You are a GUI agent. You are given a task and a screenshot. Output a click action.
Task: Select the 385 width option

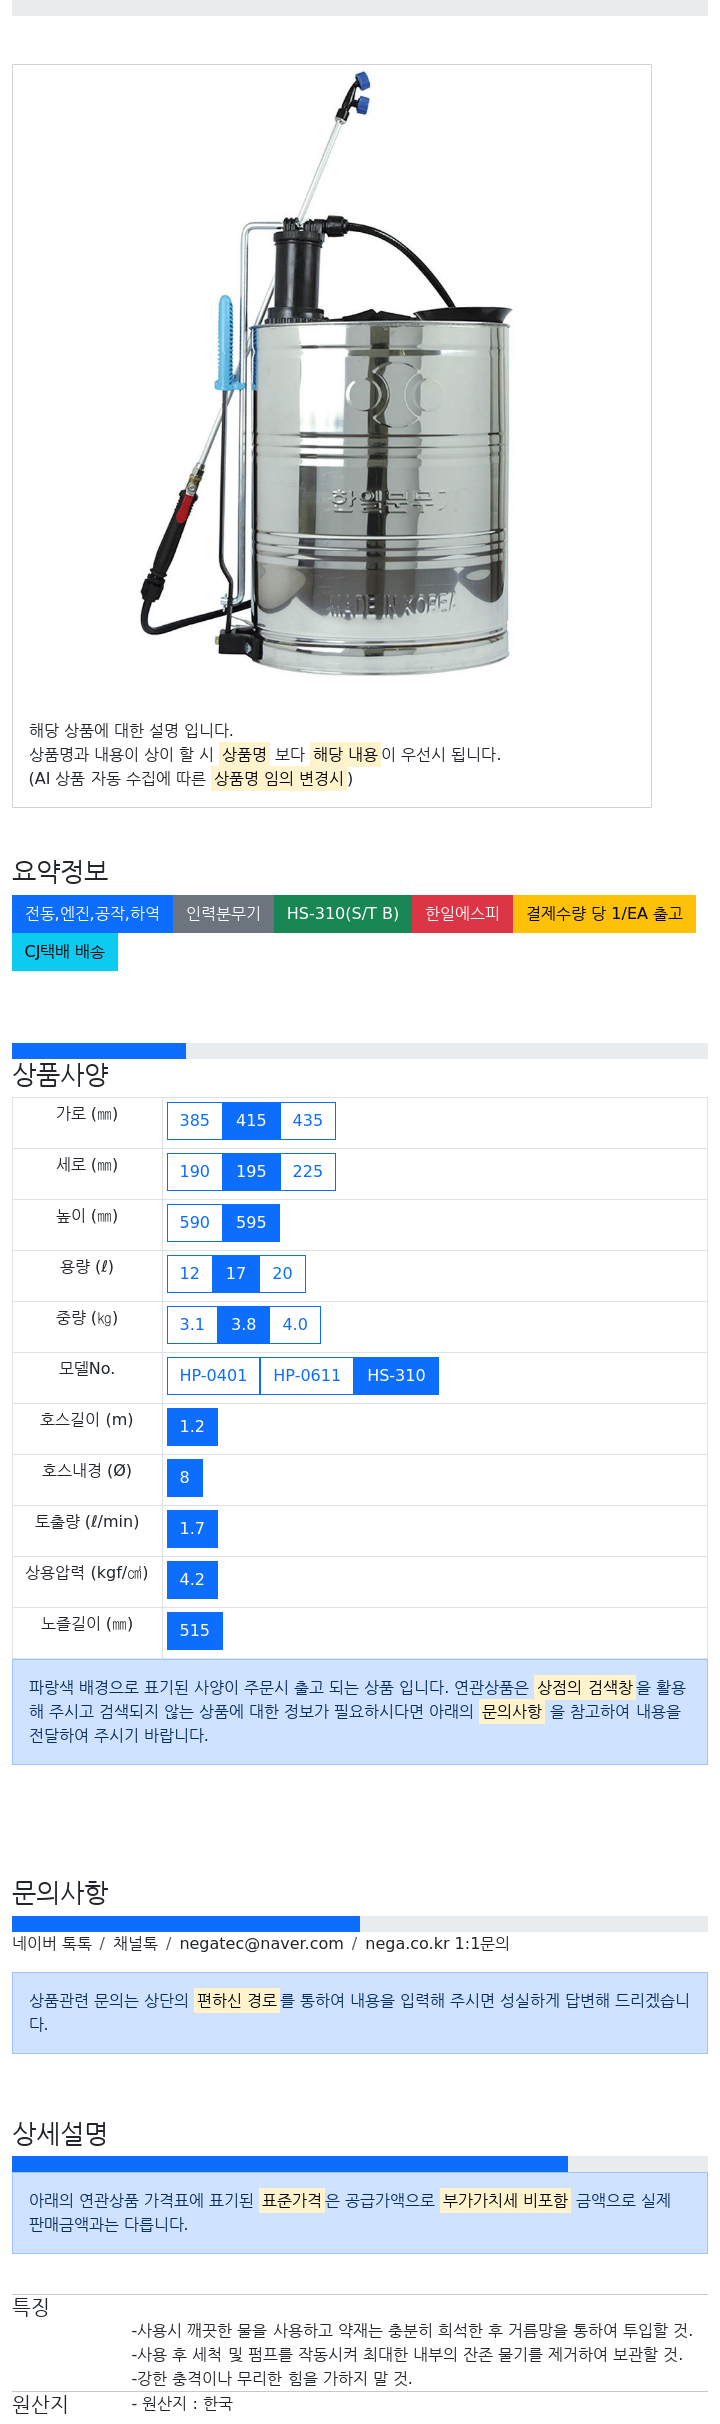194,1120
